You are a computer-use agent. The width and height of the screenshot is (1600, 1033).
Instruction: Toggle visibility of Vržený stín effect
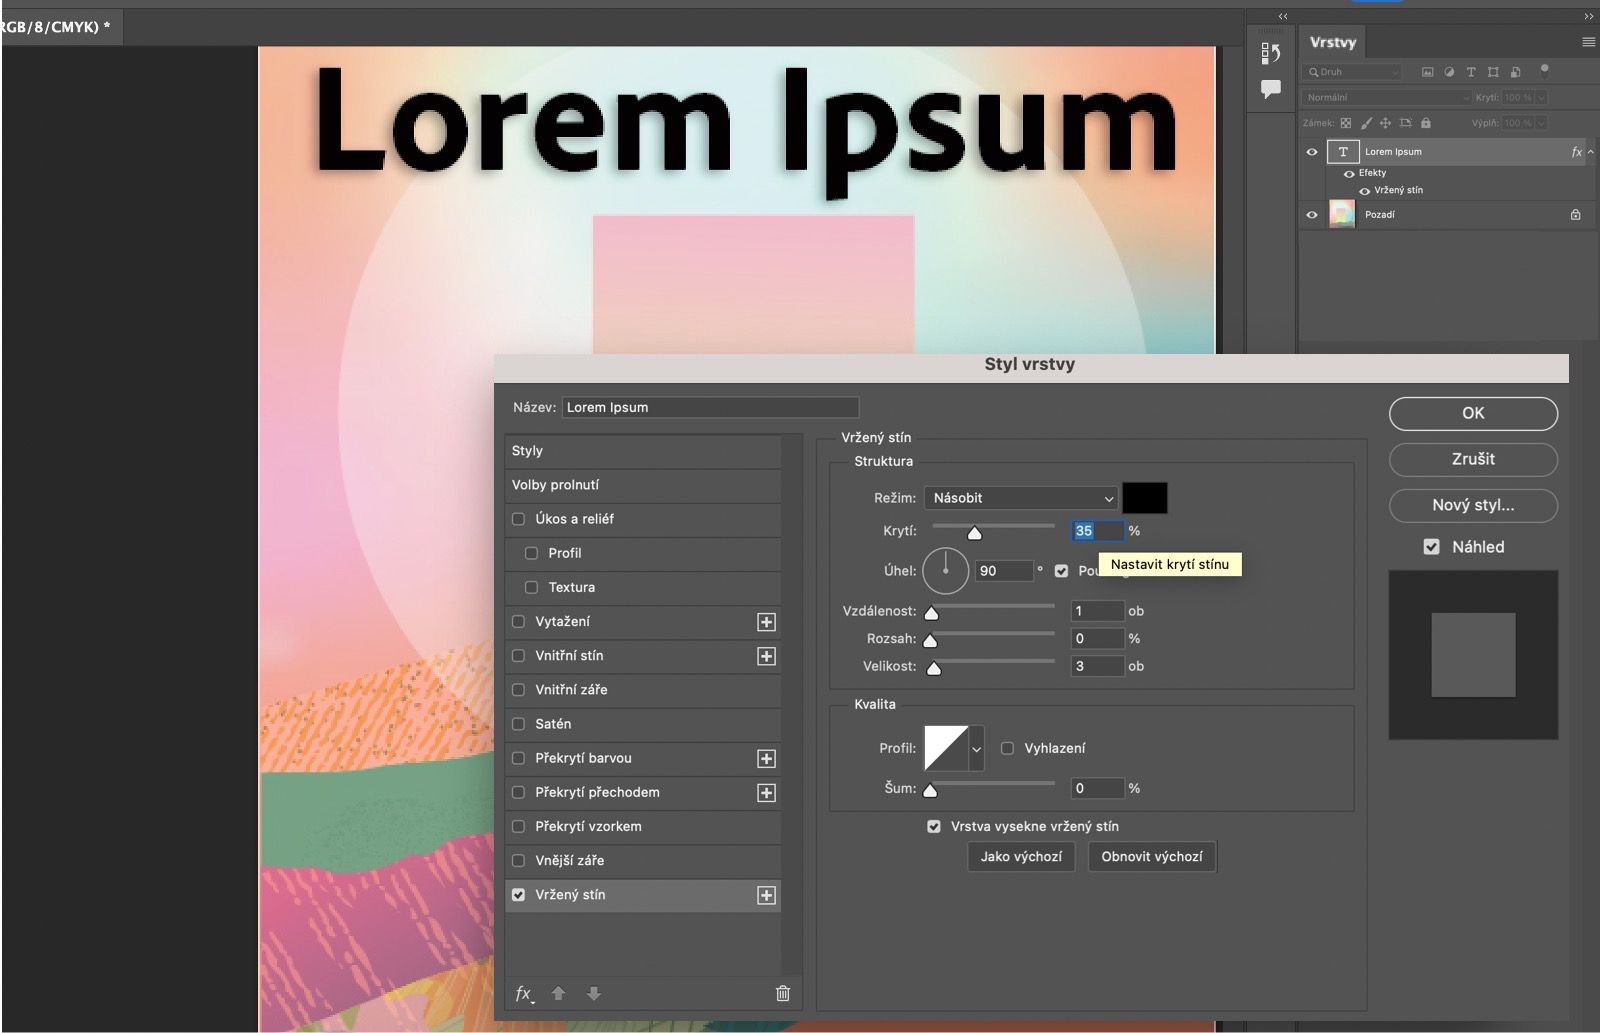pos(1364,190)
